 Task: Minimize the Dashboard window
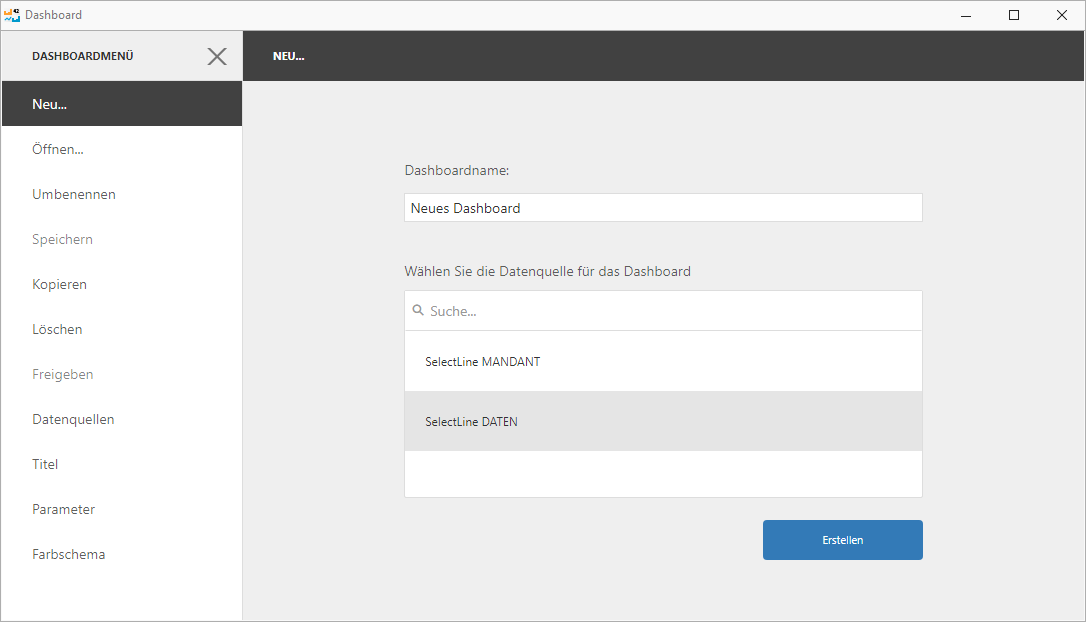965,15
